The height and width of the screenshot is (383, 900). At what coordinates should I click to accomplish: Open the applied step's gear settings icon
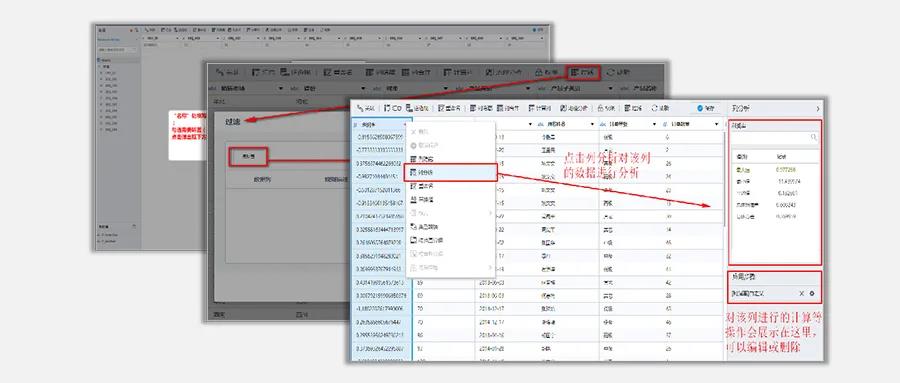(812, 293)
